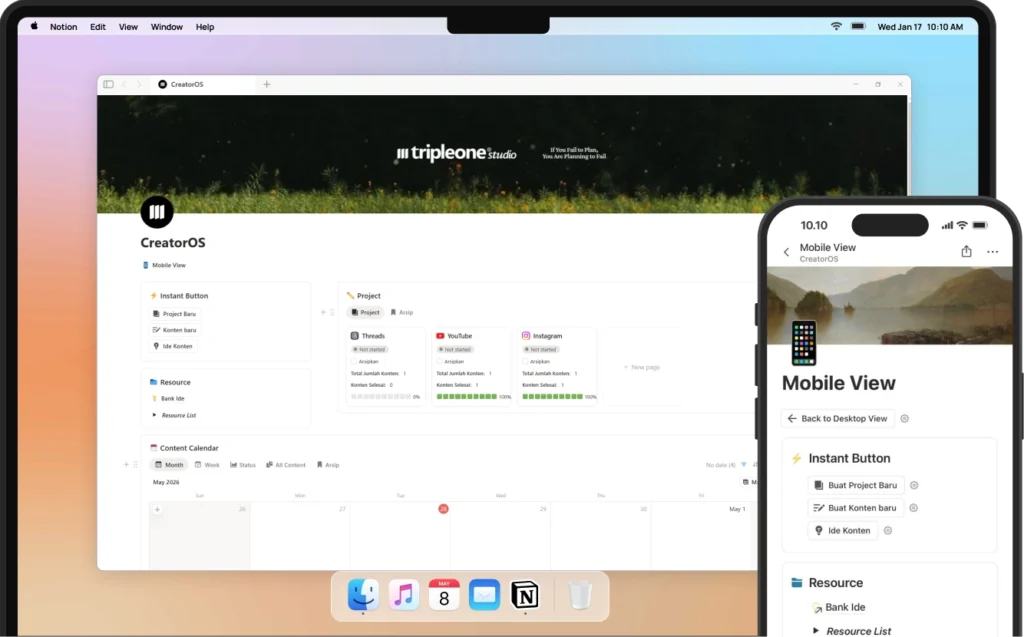Open the three-dot menu on mobile
Viewport: 1024px width, 637px height.
point(992,252)
